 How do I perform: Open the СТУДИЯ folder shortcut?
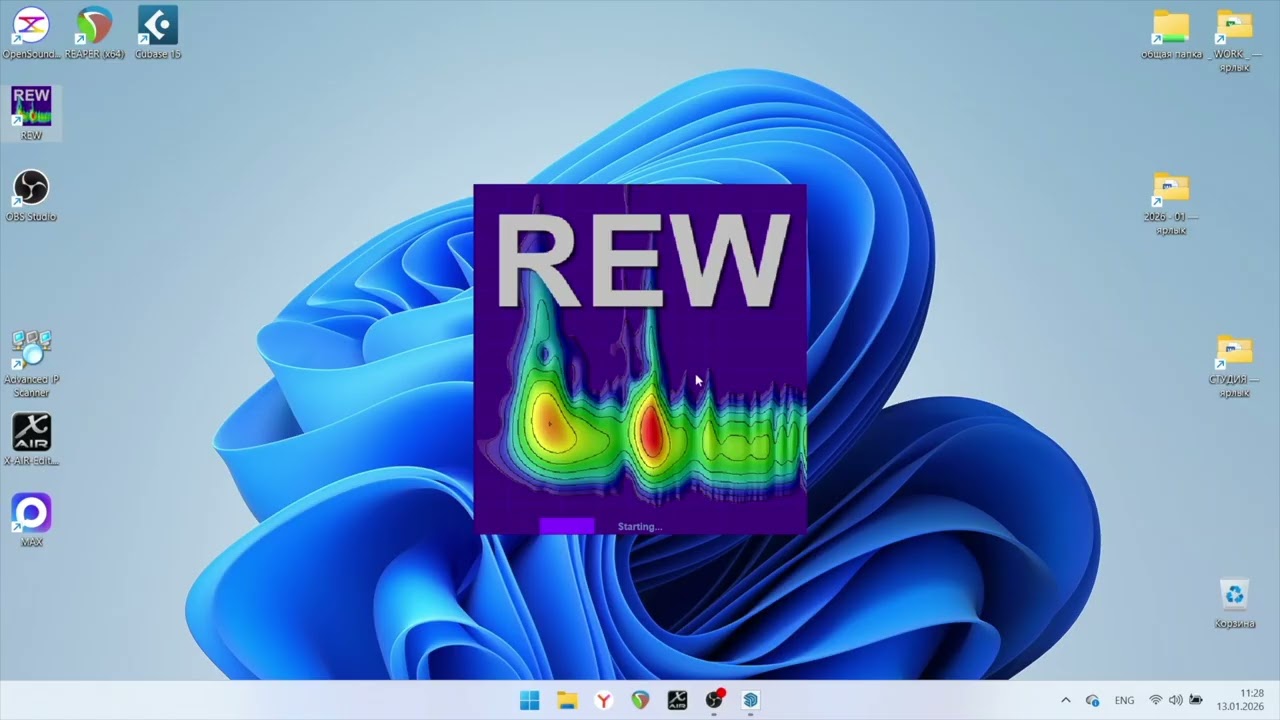1234,367
